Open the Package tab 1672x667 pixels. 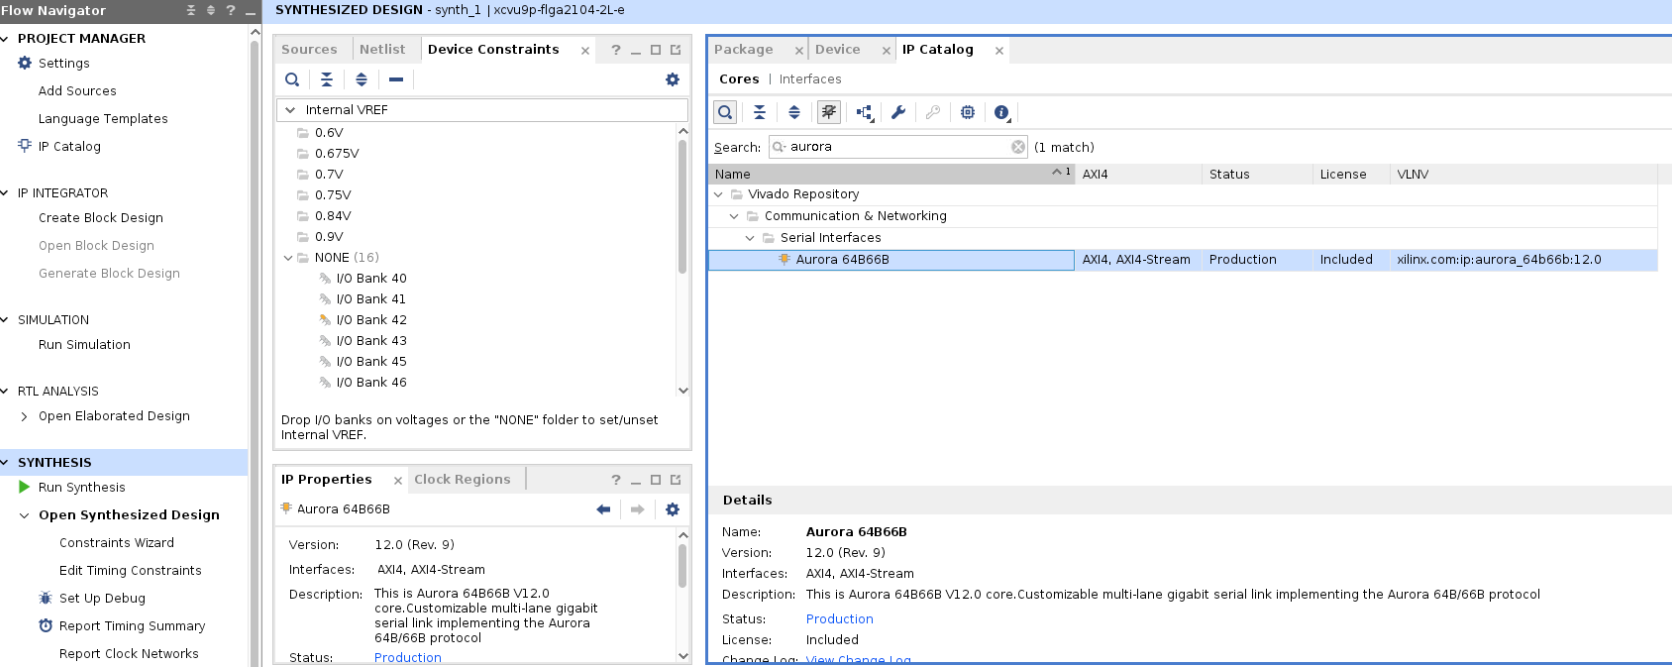coord(743,49)
